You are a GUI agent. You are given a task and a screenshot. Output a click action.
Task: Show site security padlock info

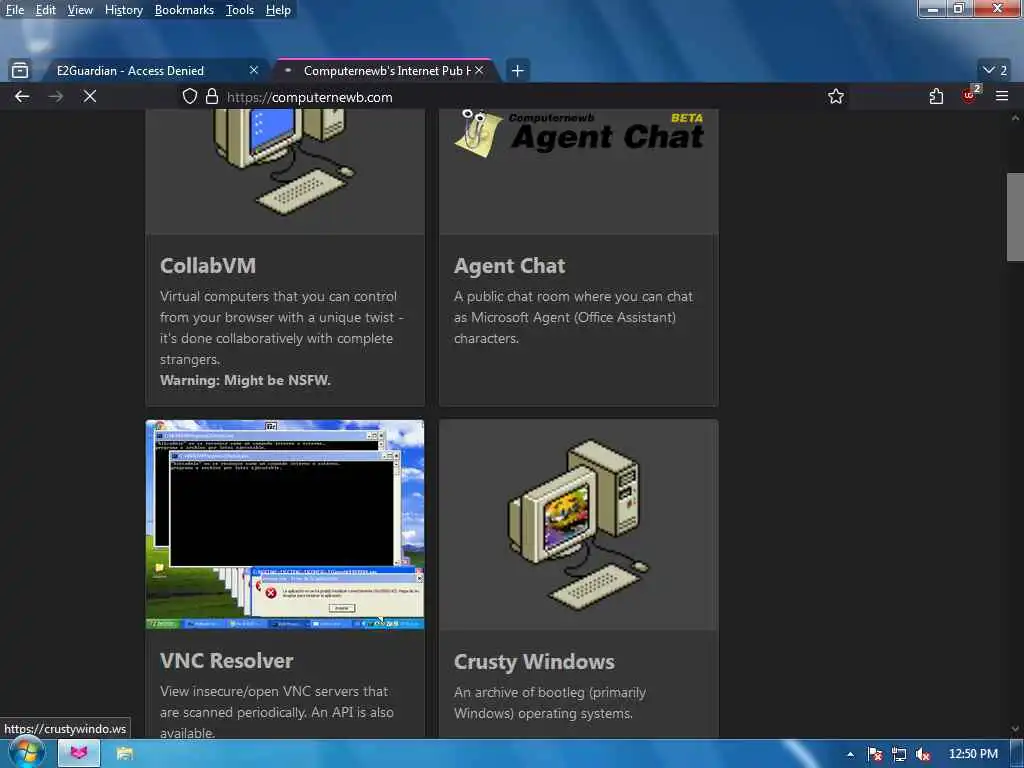coord(212,97)
